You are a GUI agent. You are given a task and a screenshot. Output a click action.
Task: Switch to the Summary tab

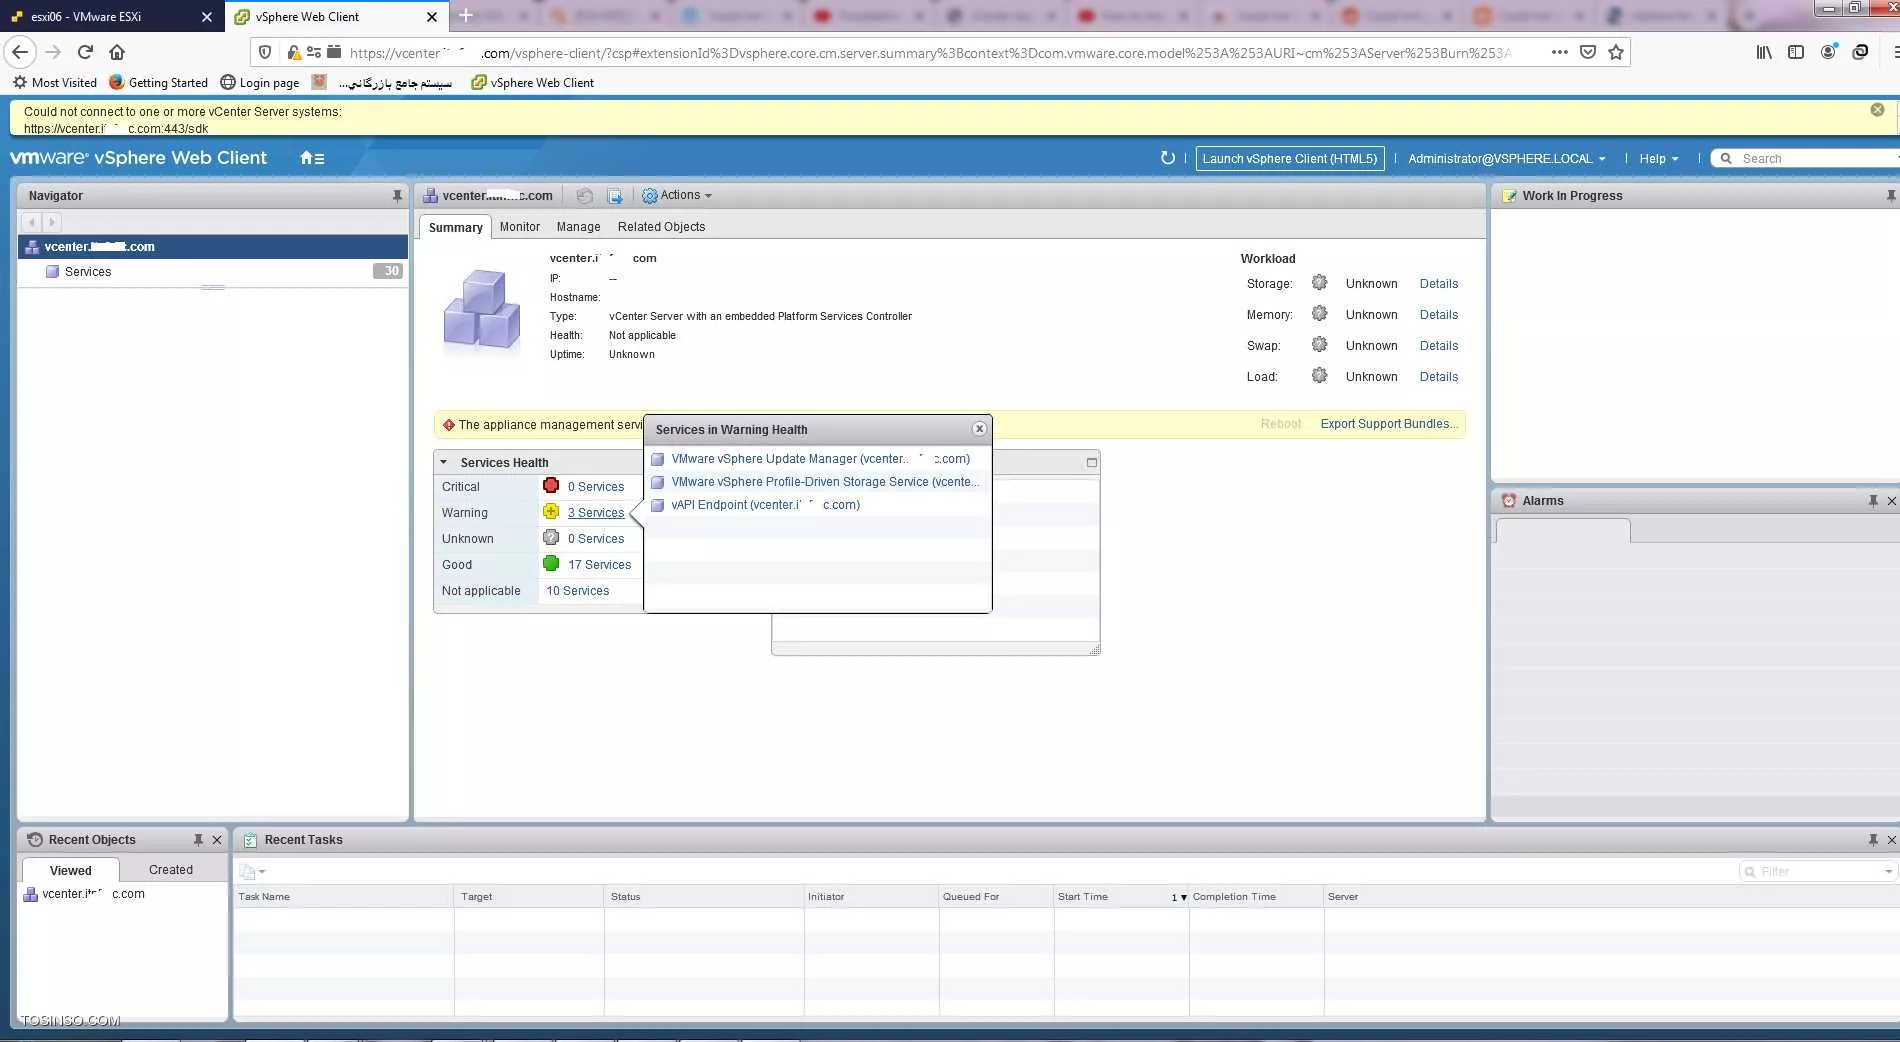point(455,227)
